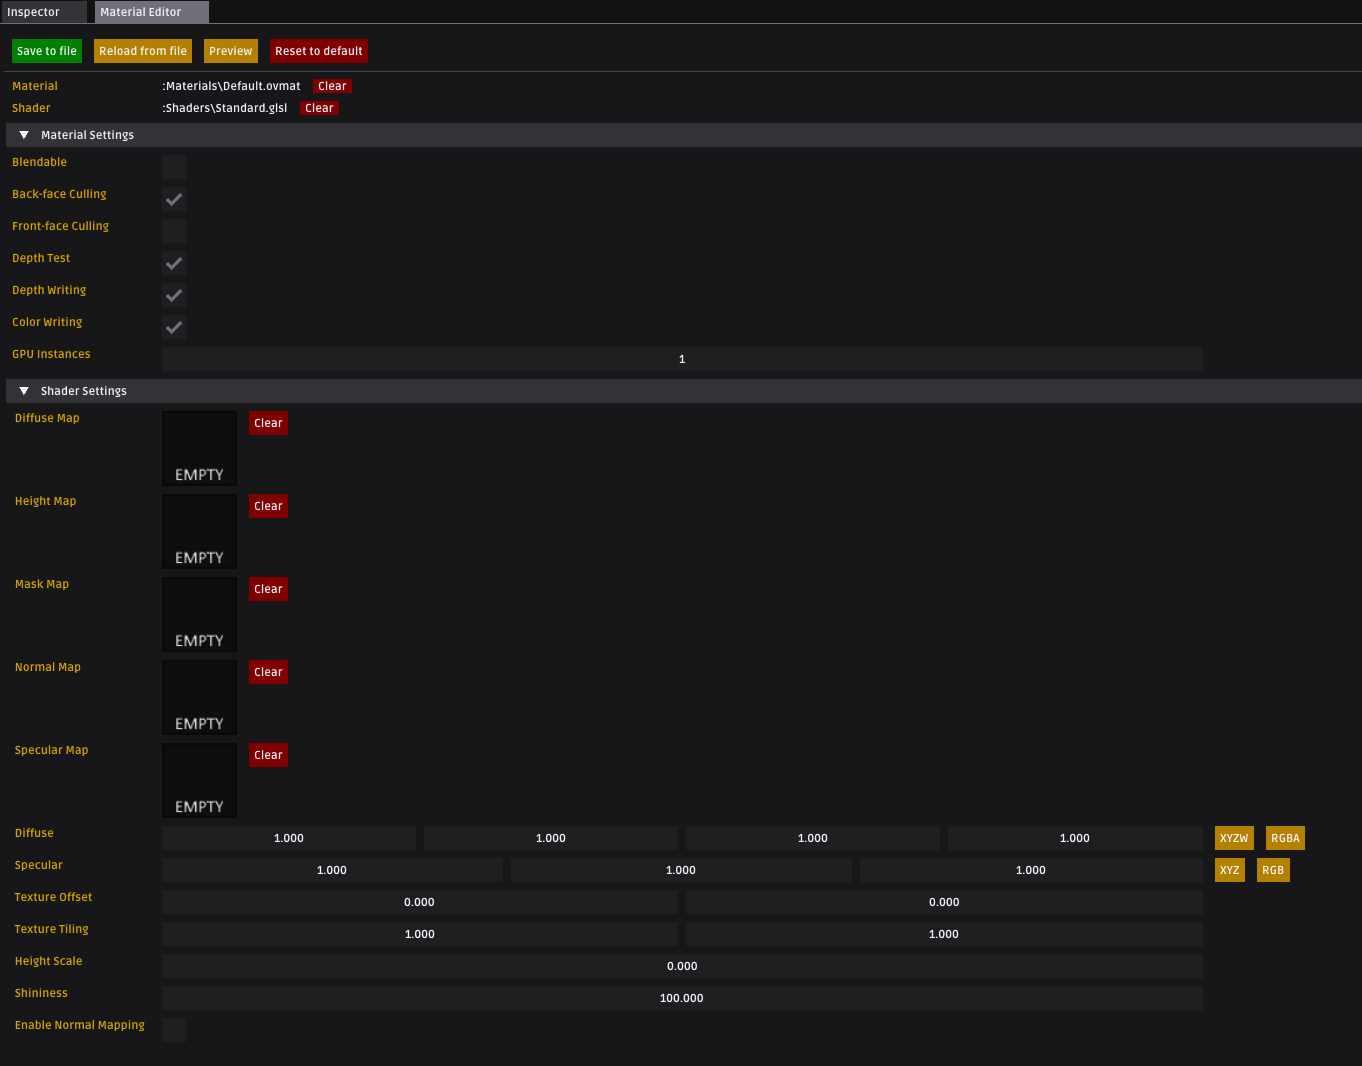This screenshot has width=1362, height=1066.
Task: Click the Save to file button
Action: 47,51
